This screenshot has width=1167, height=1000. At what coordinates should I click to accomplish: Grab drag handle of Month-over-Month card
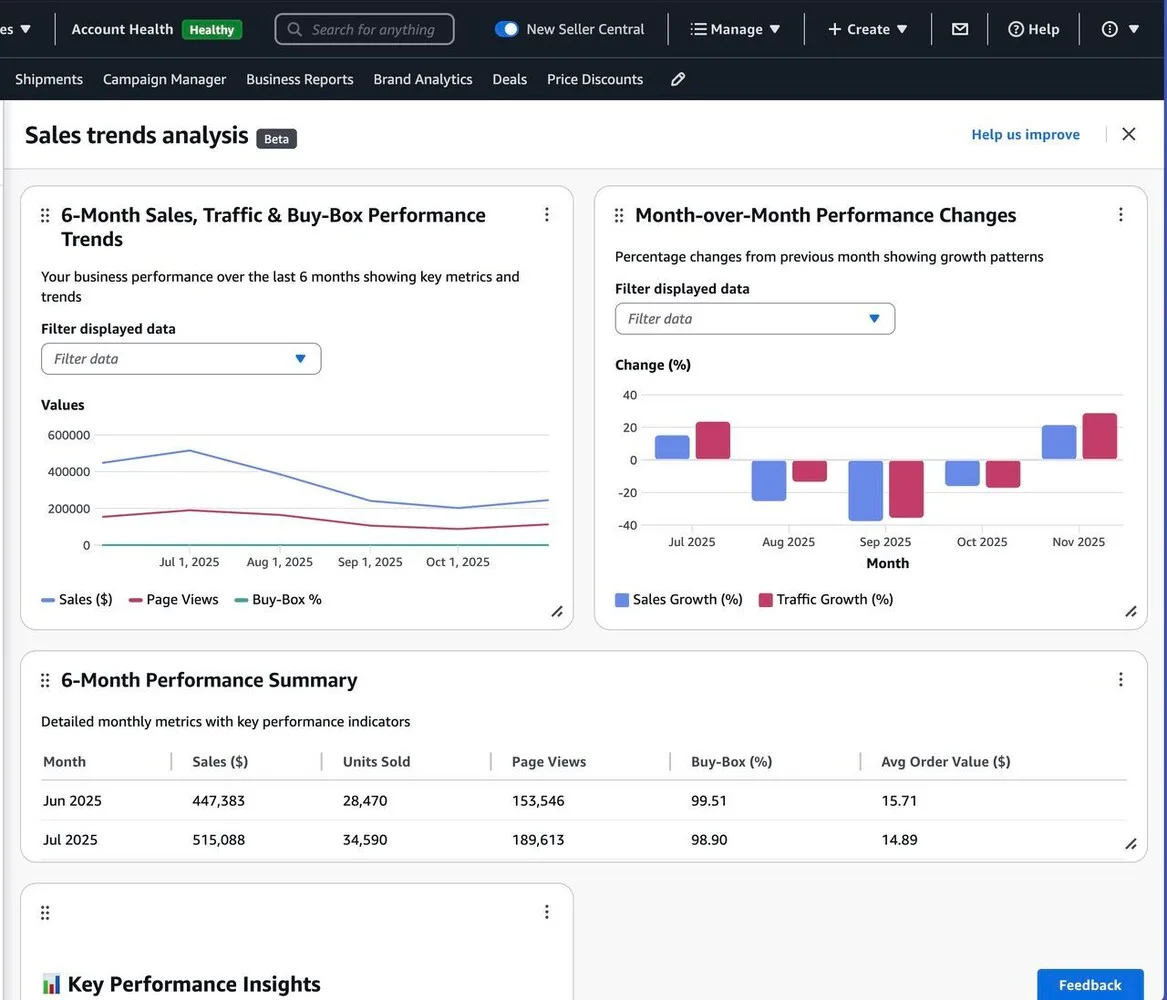click(618, 215)
